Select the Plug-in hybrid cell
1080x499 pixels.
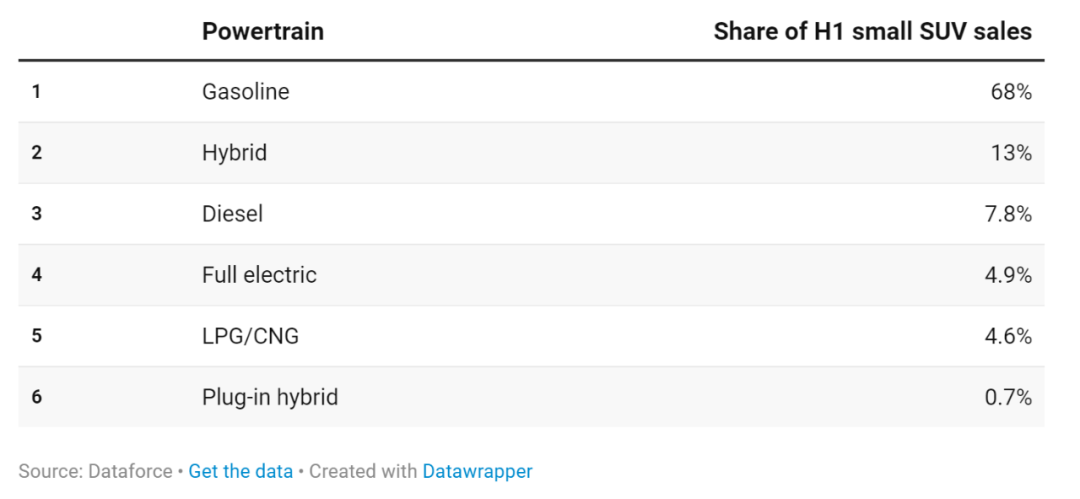click(x=270, y=397)
